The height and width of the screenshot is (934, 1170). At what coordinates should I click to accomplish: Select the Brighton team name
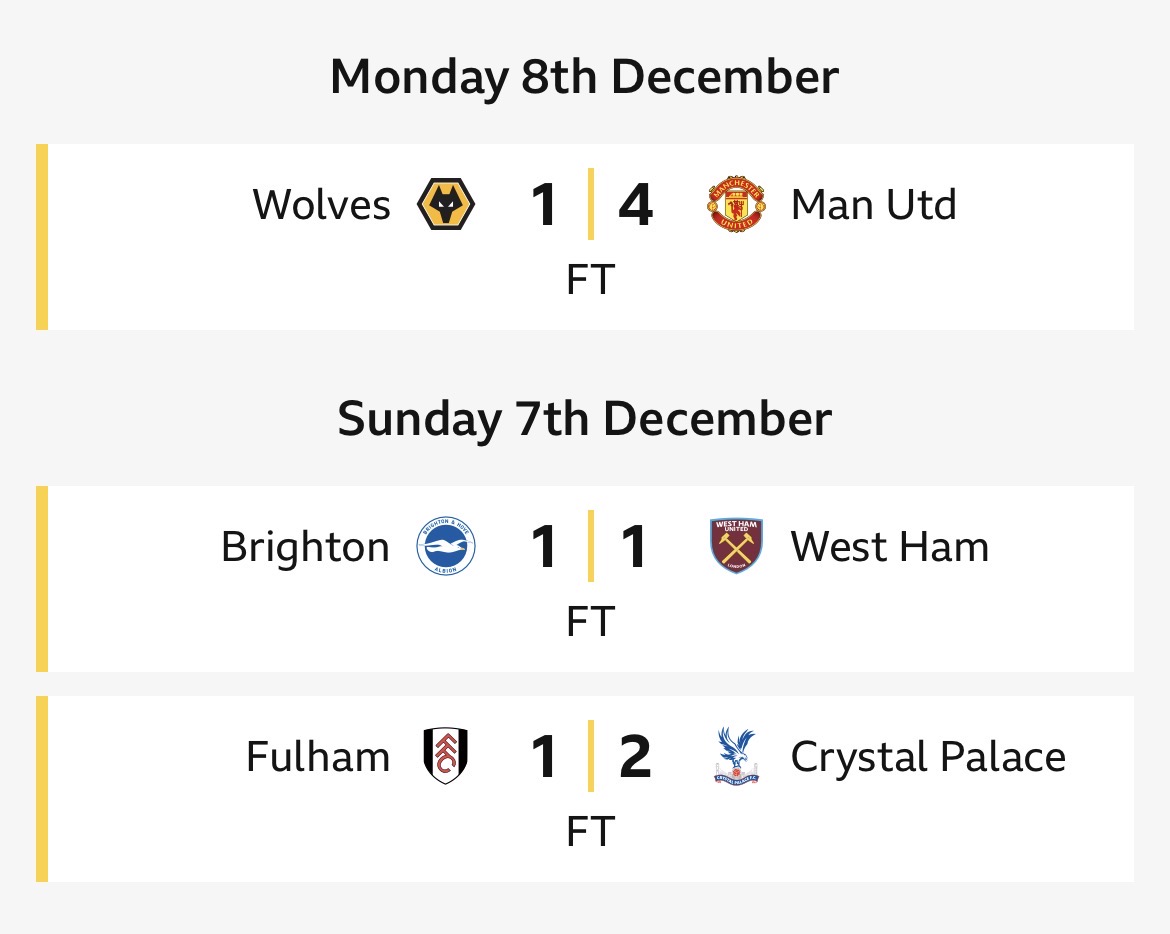click(x=305, y=548)
